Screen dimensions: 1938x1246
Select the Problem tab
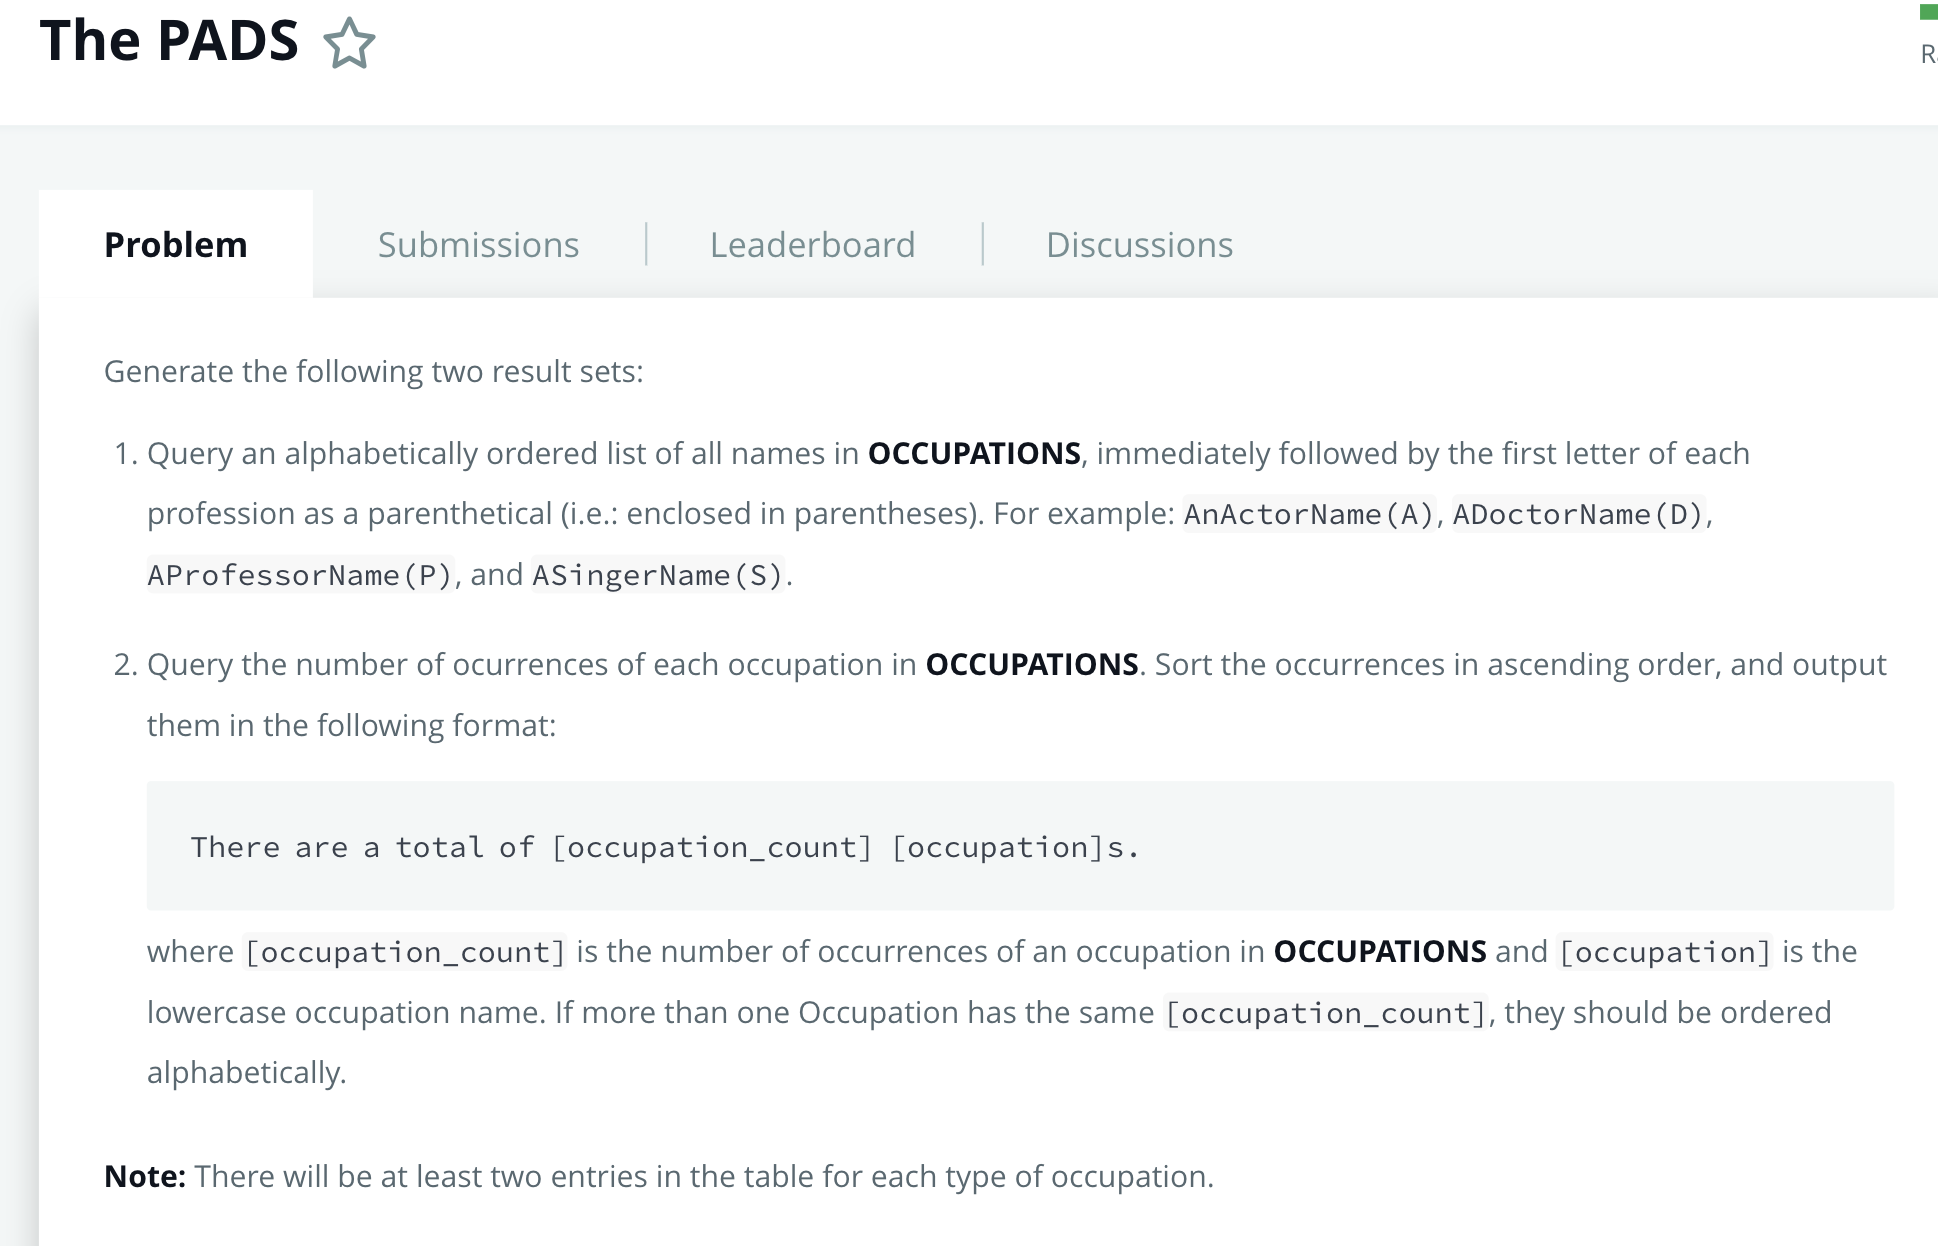pyautogui.click(x=176, y=245)
